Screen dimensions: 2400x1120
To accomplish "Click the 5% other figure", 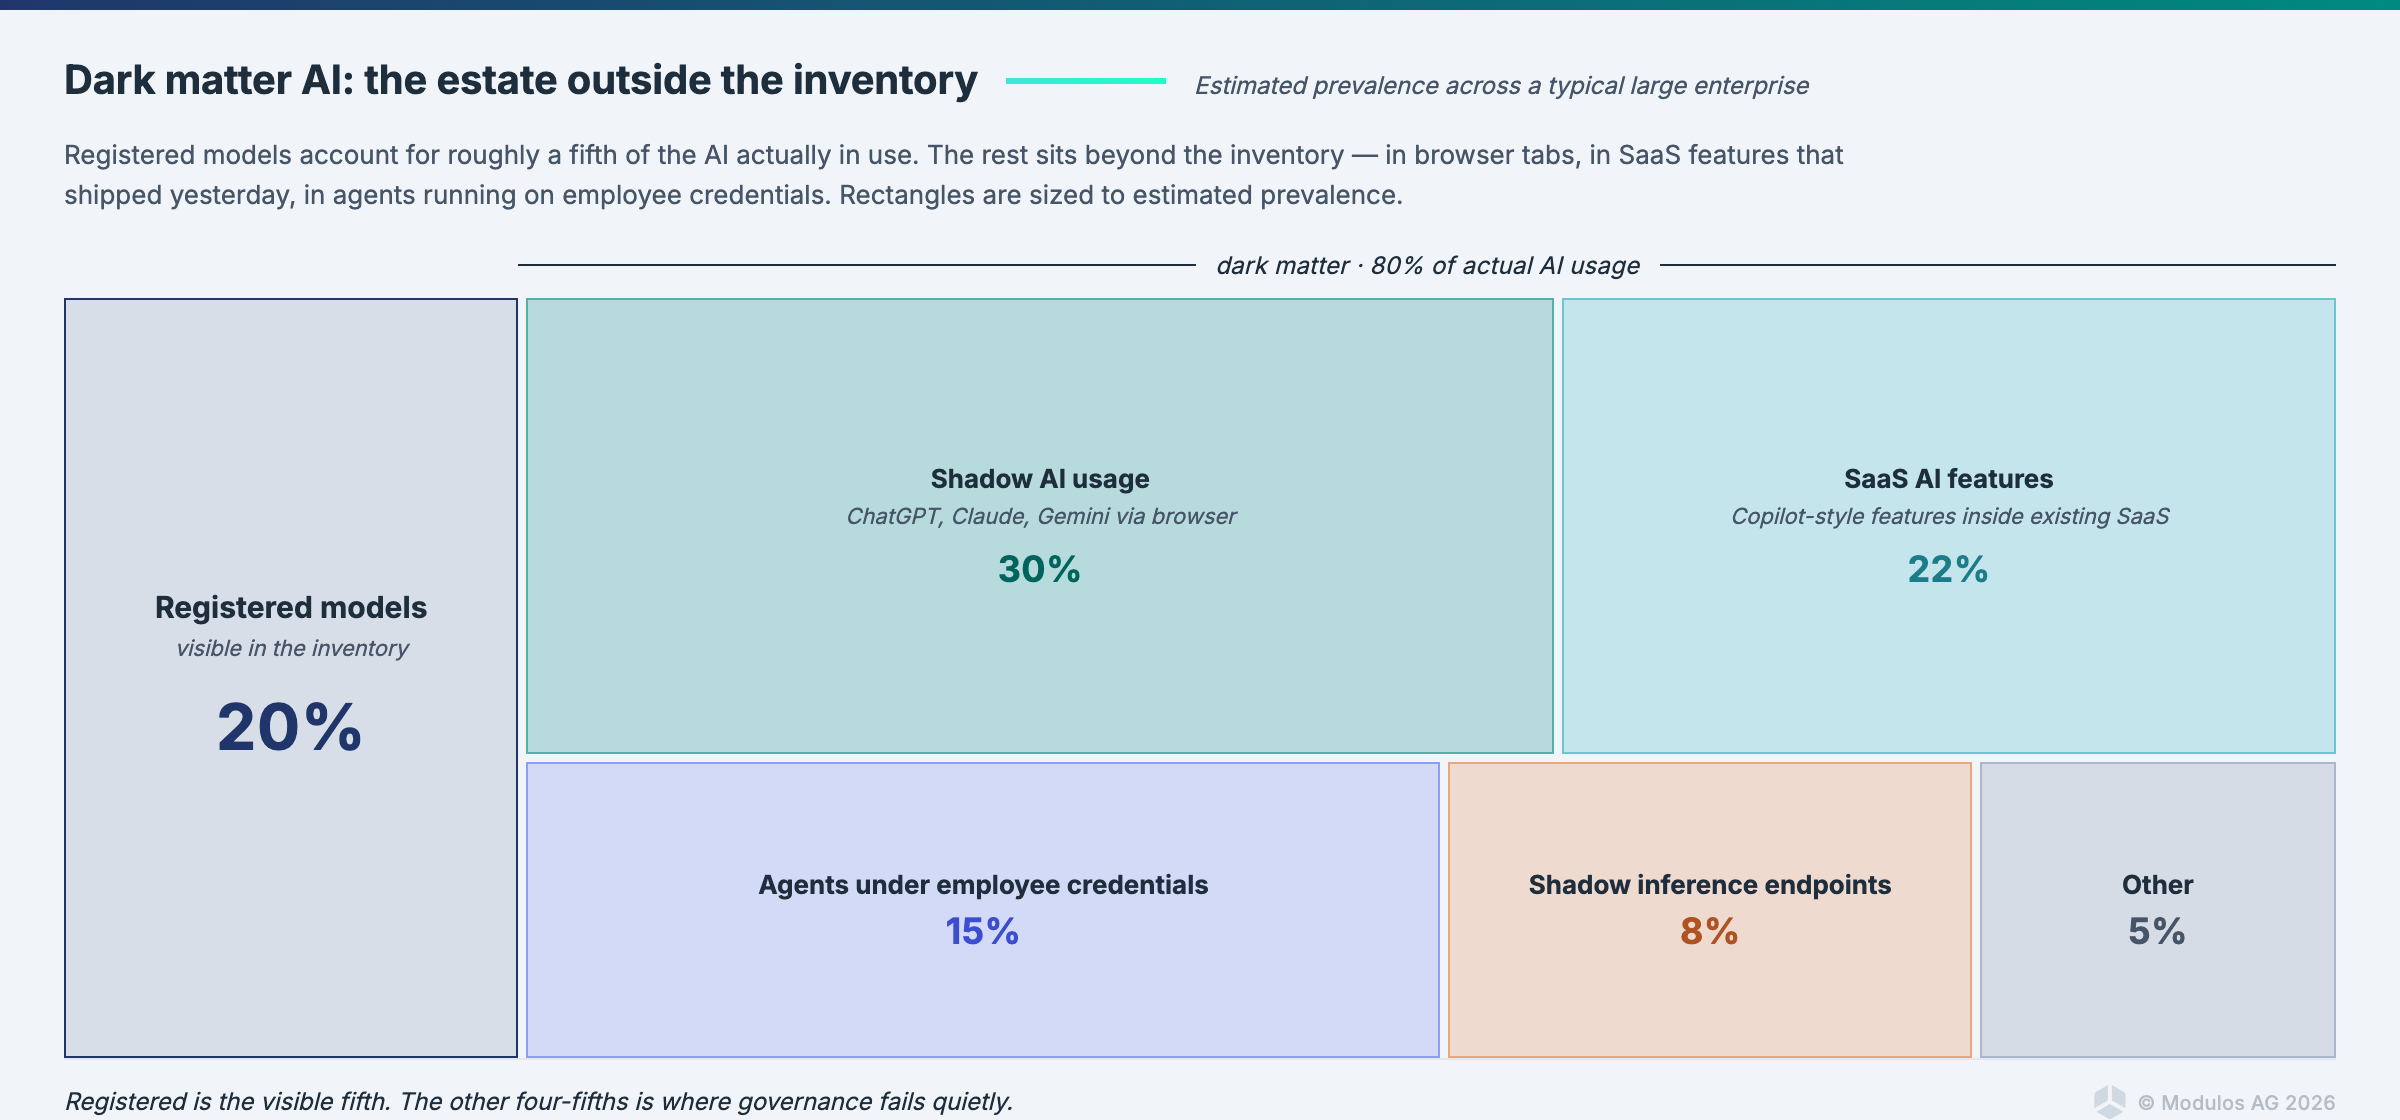I will 2157,931.
